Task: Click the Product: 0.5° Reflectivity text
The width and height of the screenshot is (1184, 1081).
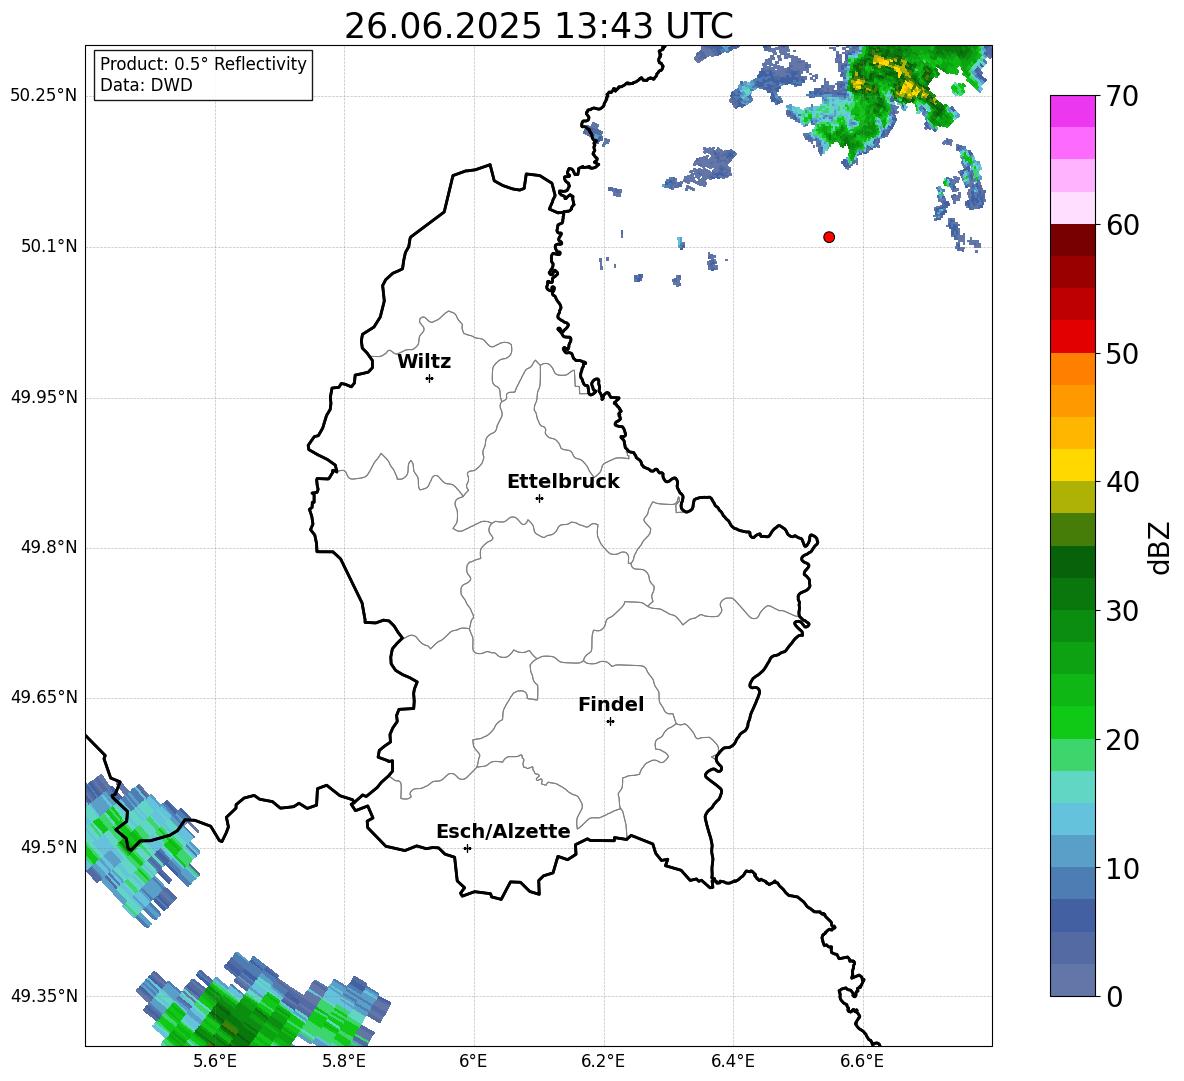Action: coord(203,63)
